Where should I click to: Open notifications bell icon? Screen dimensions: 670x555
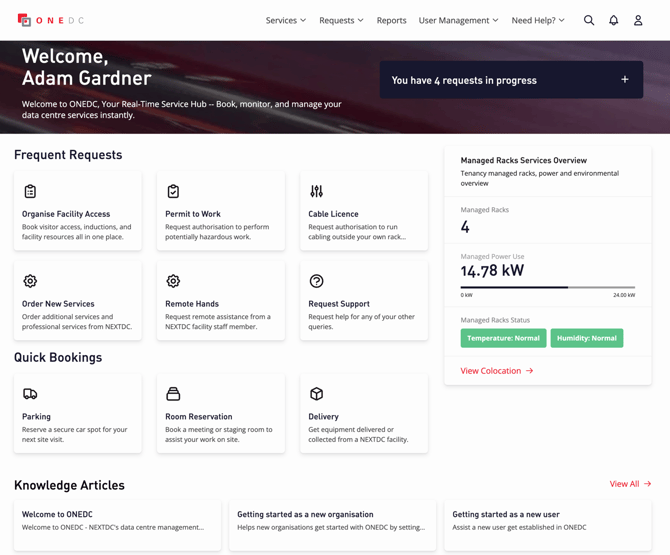pyautogui.click(x=614, y=20)
